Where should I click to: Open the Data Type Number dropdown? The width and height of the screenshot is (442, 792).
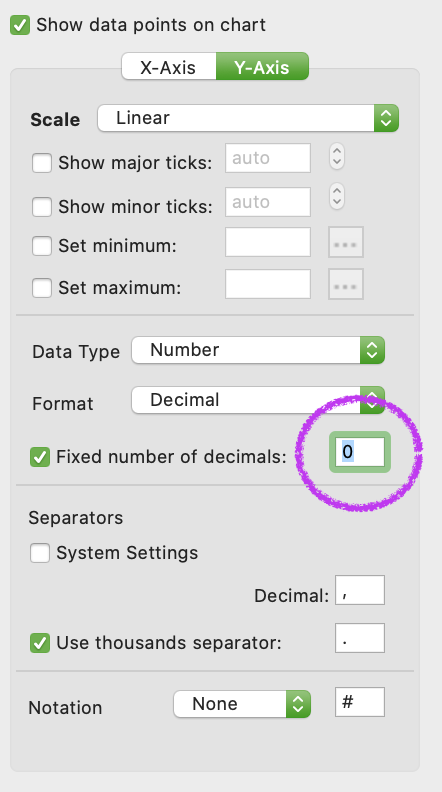coord(258,350)
